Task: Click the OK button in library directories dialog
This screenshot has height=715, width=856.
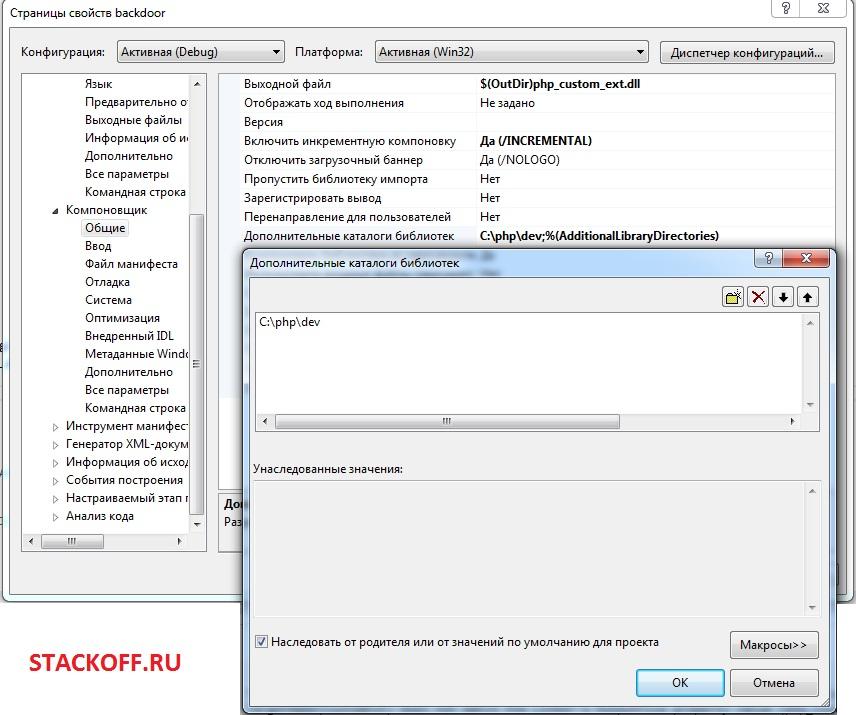Action: click(x=680, y=683)
